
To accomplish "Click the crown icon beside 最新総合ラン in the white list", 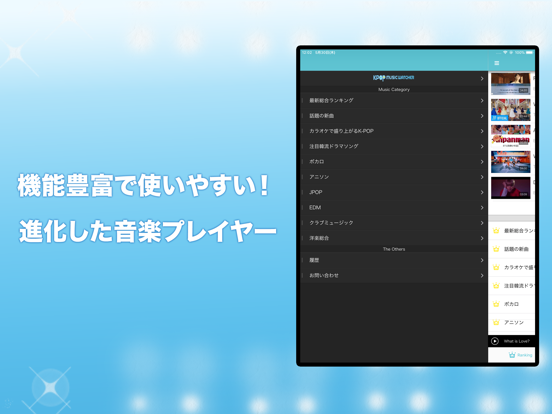I will pyautogui.click(x=496, y=231).
